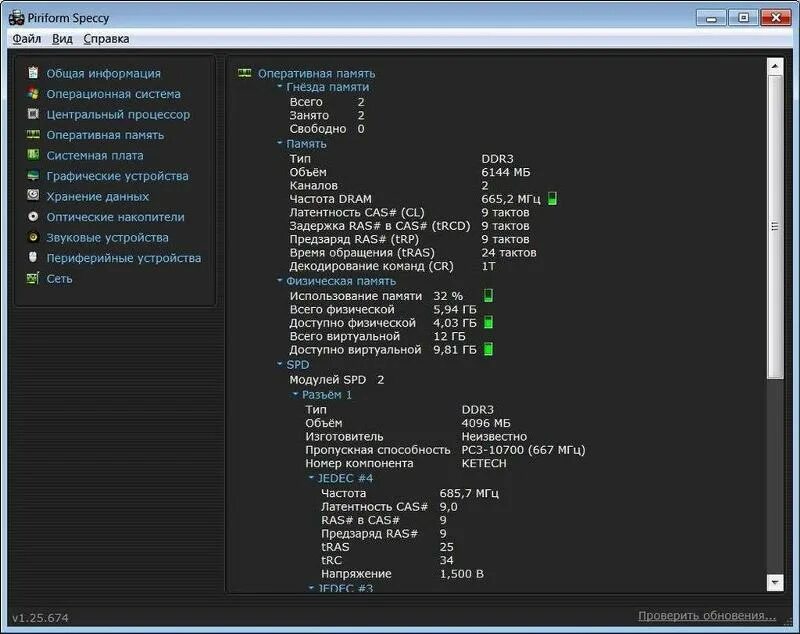Click the 1,500 В voltage value
Viewport: 800px width, 634px height.
[x=461, y=574]
